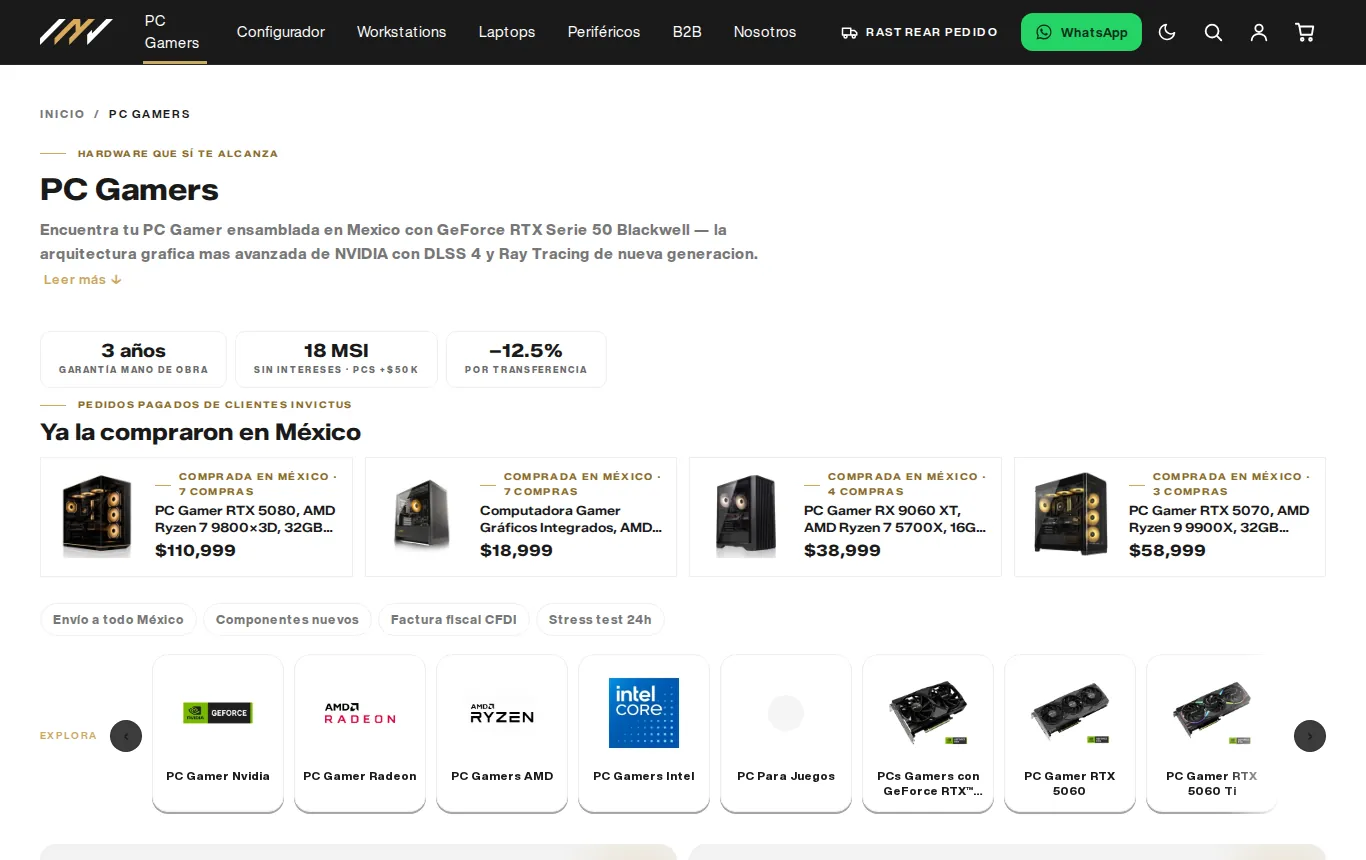Screen dimensions: 1366x860
Task: Select the PC Gamer Radeon category card
Action: tap(360, 733)
